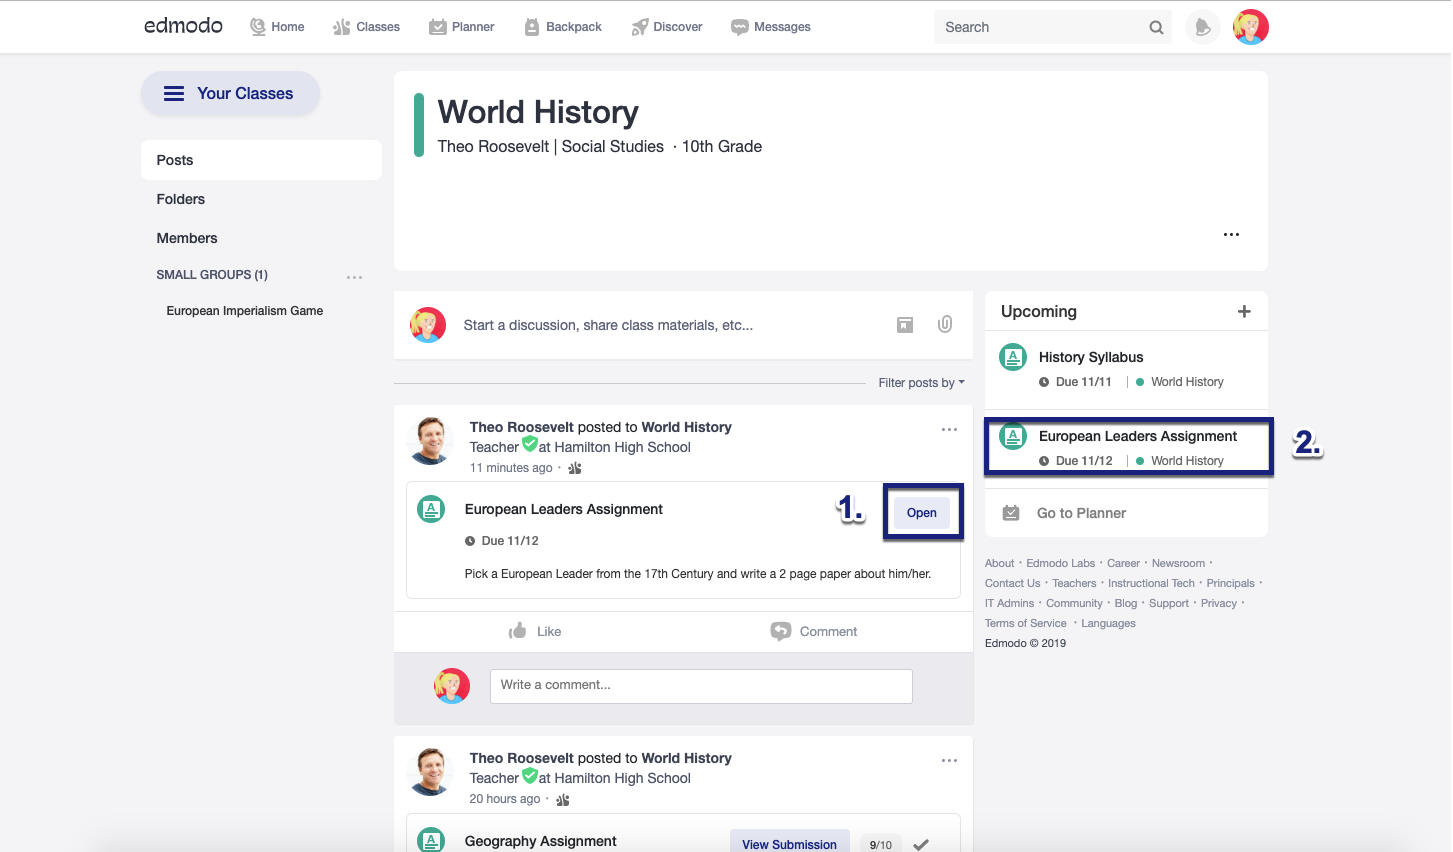Screen dimensions: 1453x852
Task: Click Geography Assignment title
Action: [540, 841]
